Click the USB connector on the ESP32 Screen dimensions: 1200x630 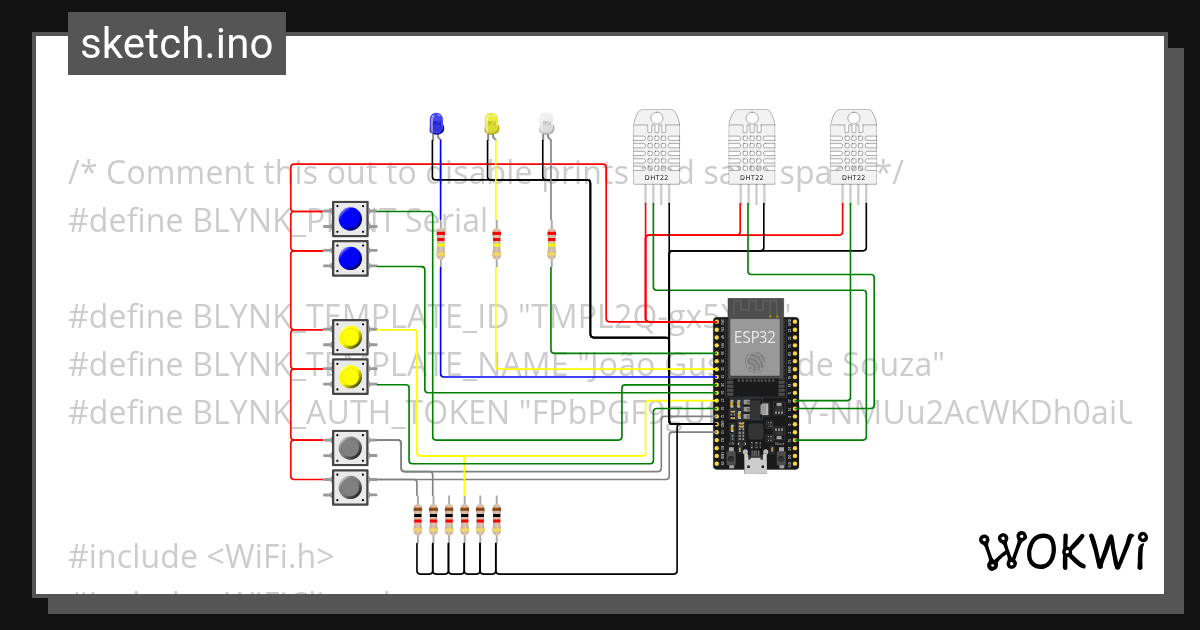757,462
